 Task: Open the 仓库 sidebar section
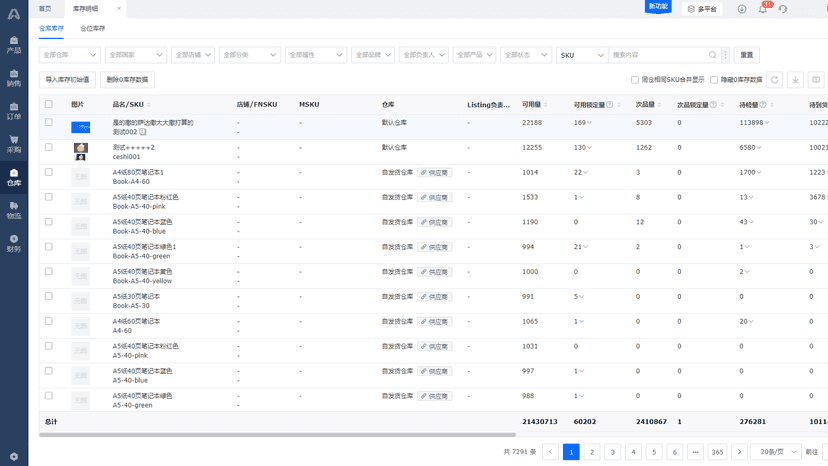14,178
